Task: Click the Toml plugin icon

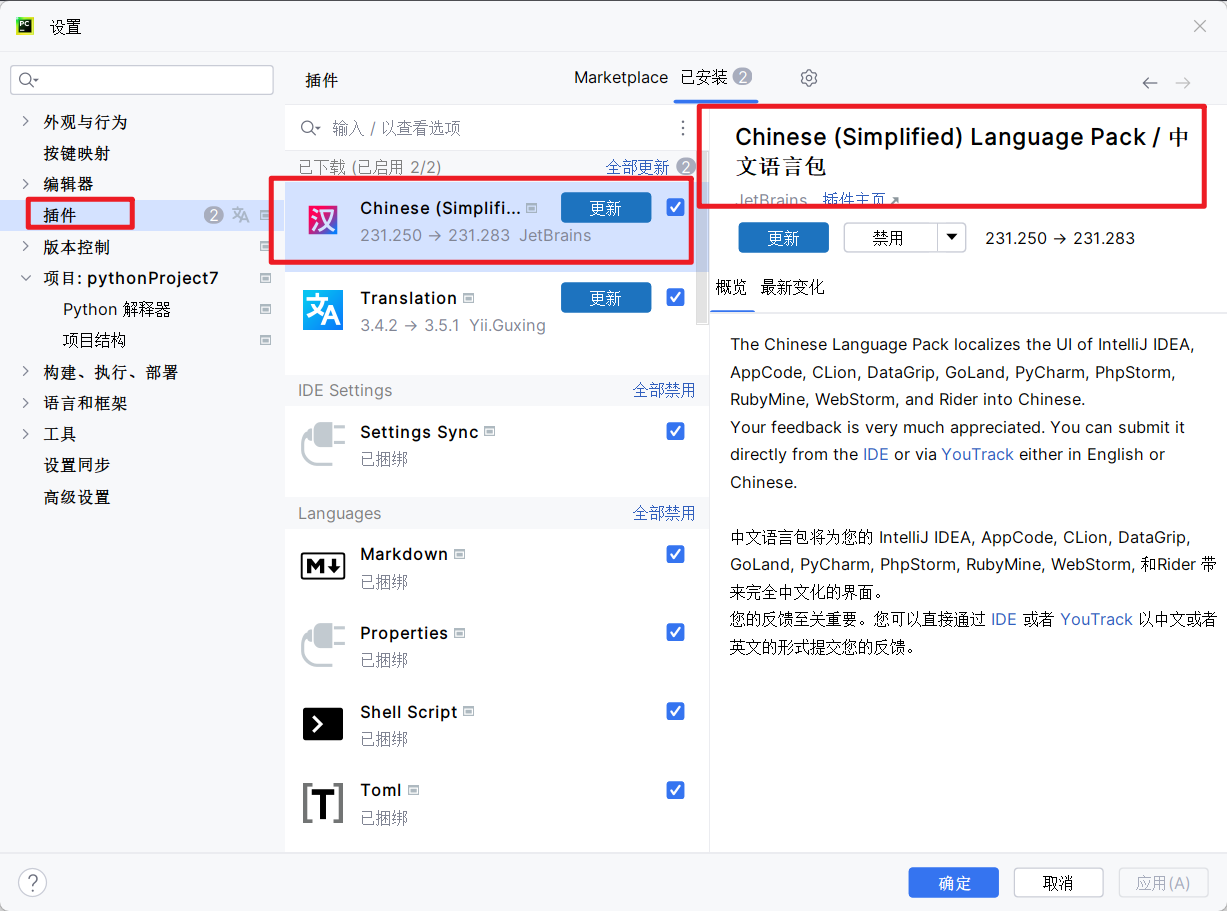Action: [x=322, y=802]
